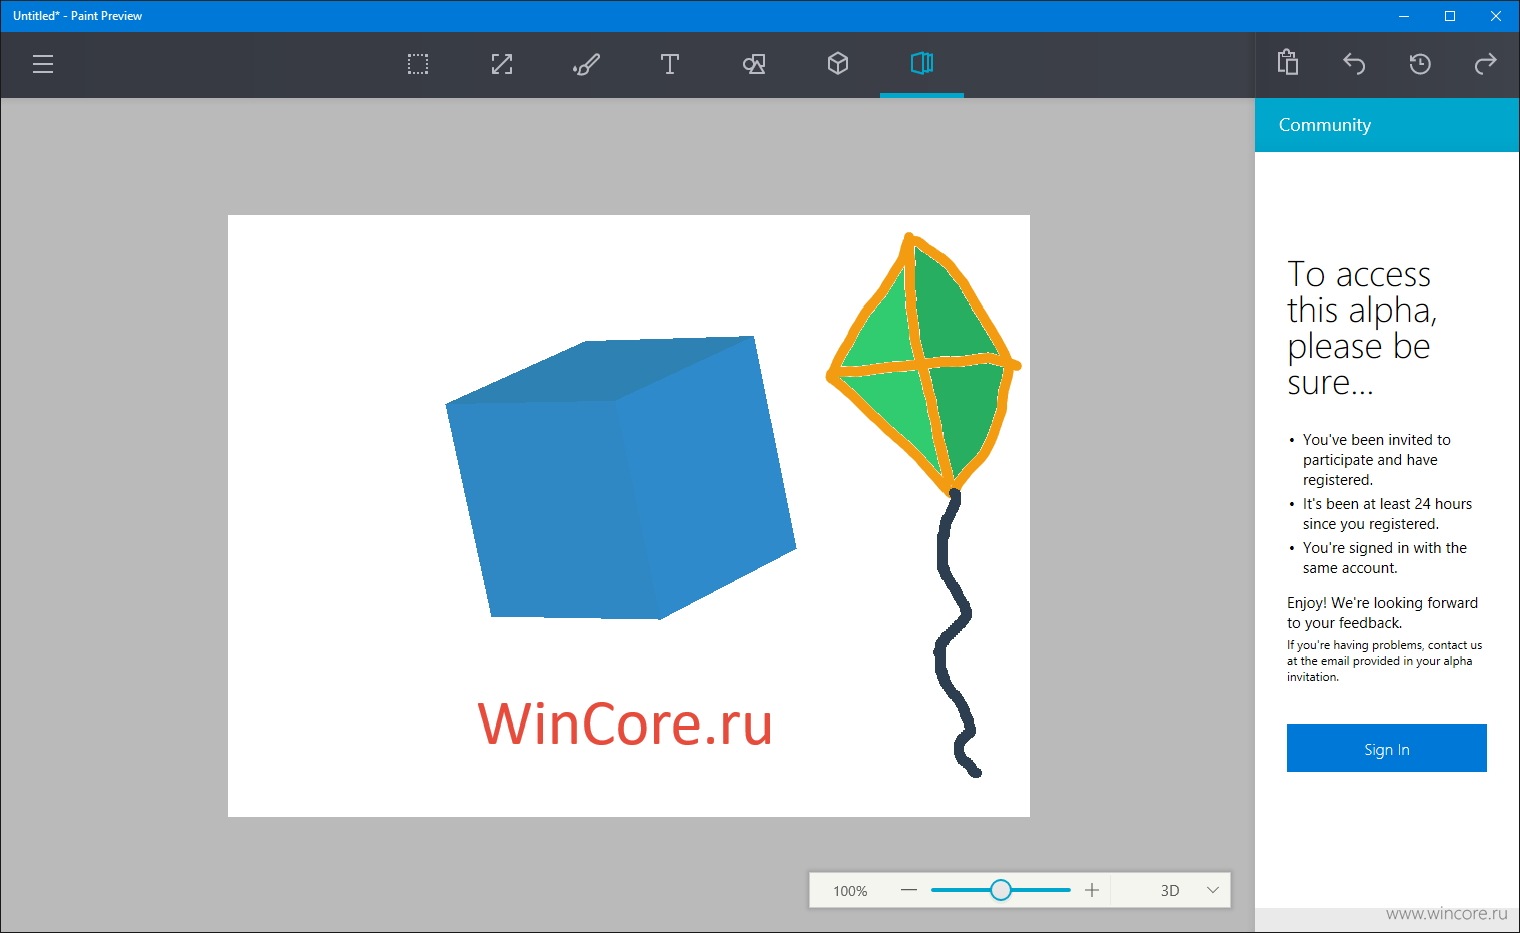Zoom in with the plus button
The image size is (1520, 933).
(x=1092, y=890)
